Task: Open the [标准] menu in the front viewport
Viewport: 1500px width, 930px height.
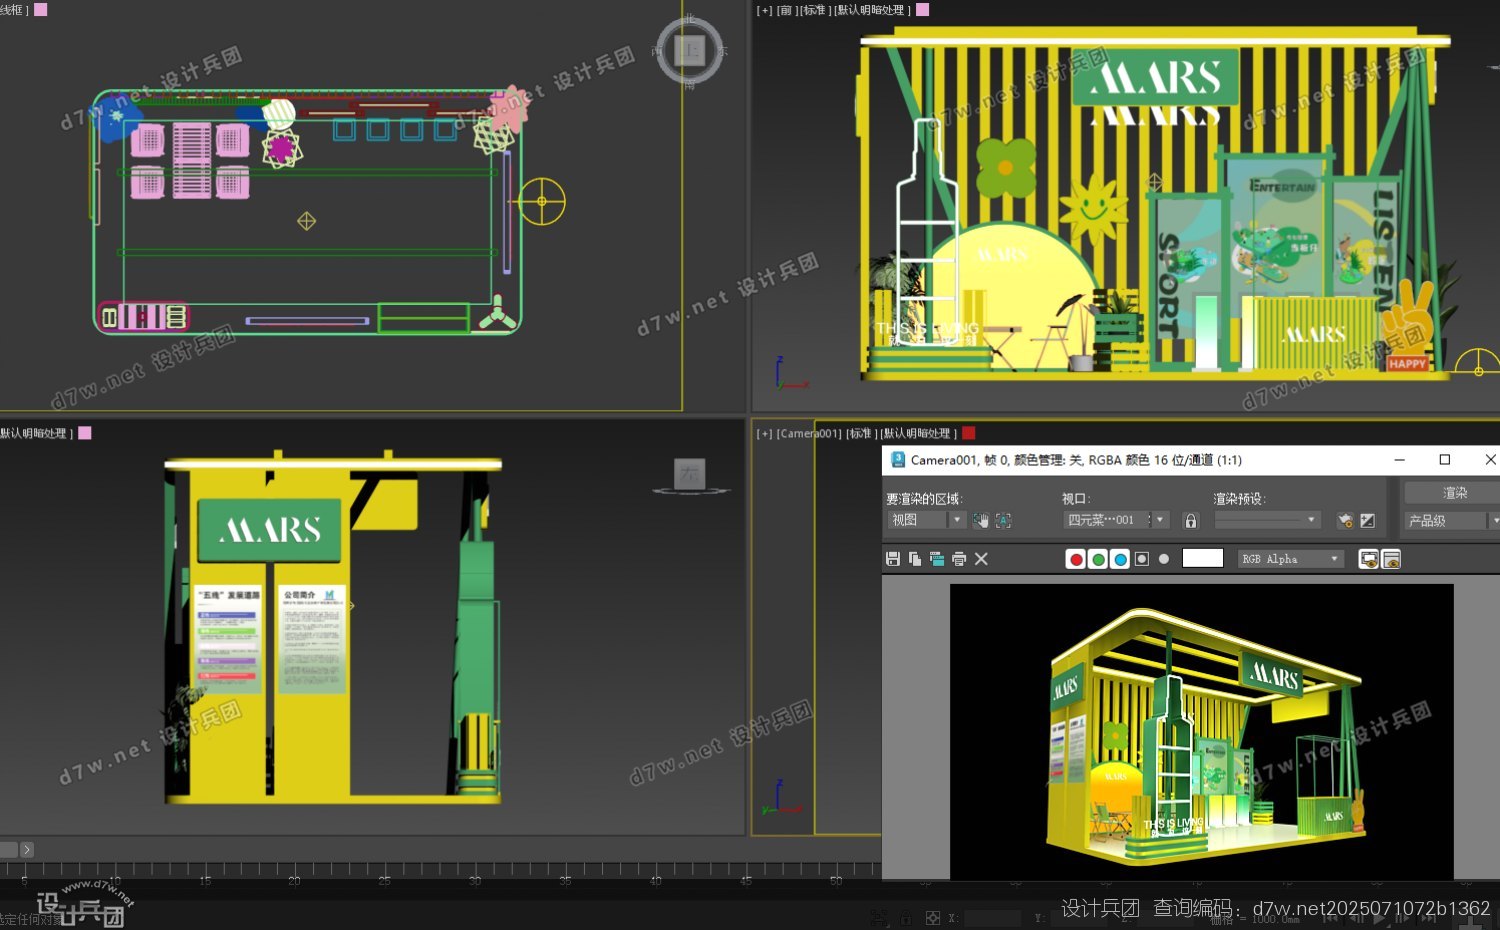Action: tap(814, 10)
